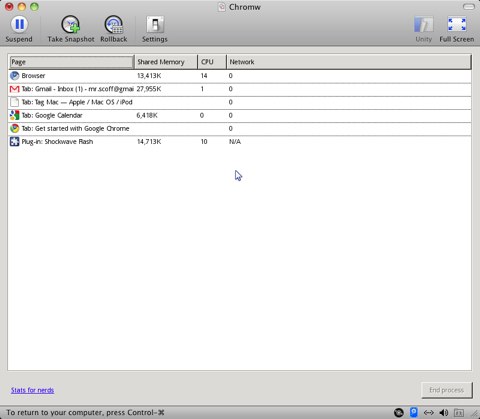The width and height of the screenshot is (480, 419).
Task: Sort by CPU column header
Action: [212, 62]
